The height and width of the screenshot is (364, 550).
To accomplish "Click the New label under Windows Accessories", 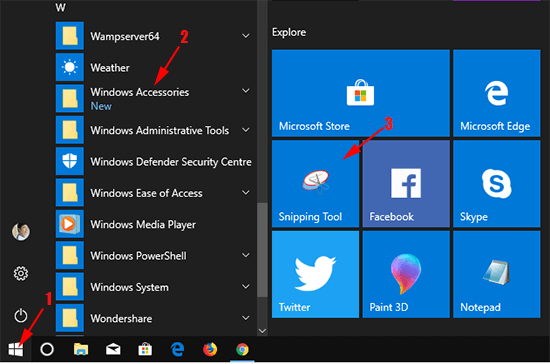I will coord(101,106).
